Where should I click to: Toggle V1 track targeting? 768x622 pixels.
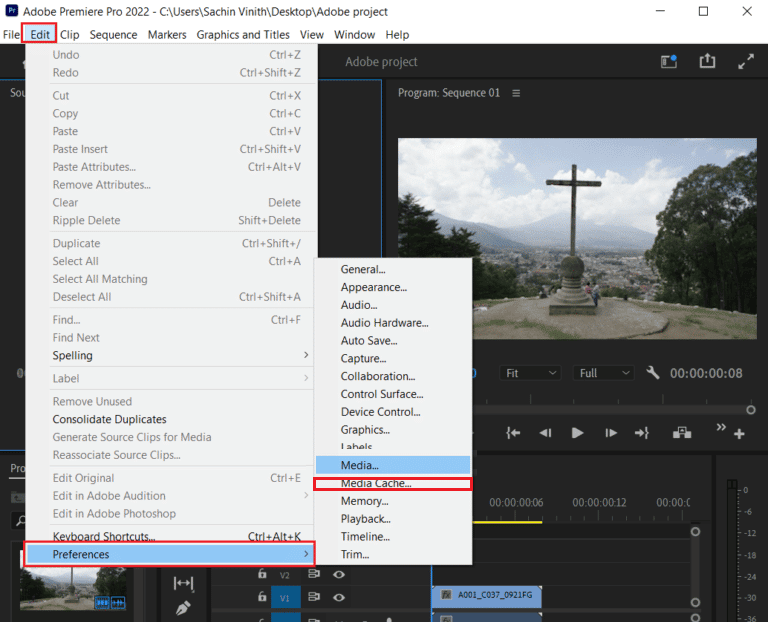(286, 598)
